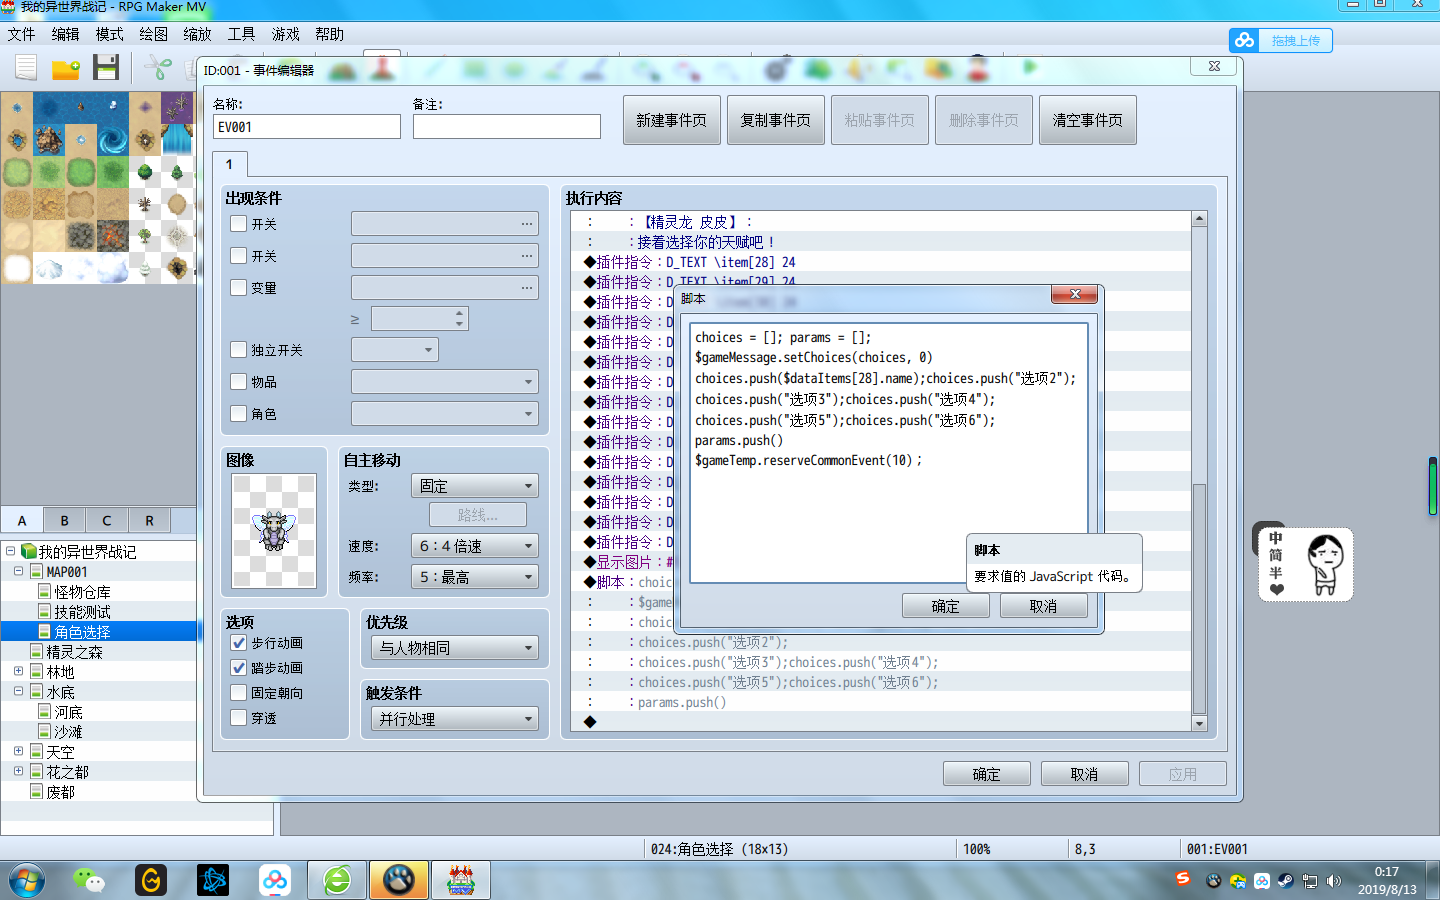
Task: Open the 360 browser taskbar icon
Action: pos(337,880)
